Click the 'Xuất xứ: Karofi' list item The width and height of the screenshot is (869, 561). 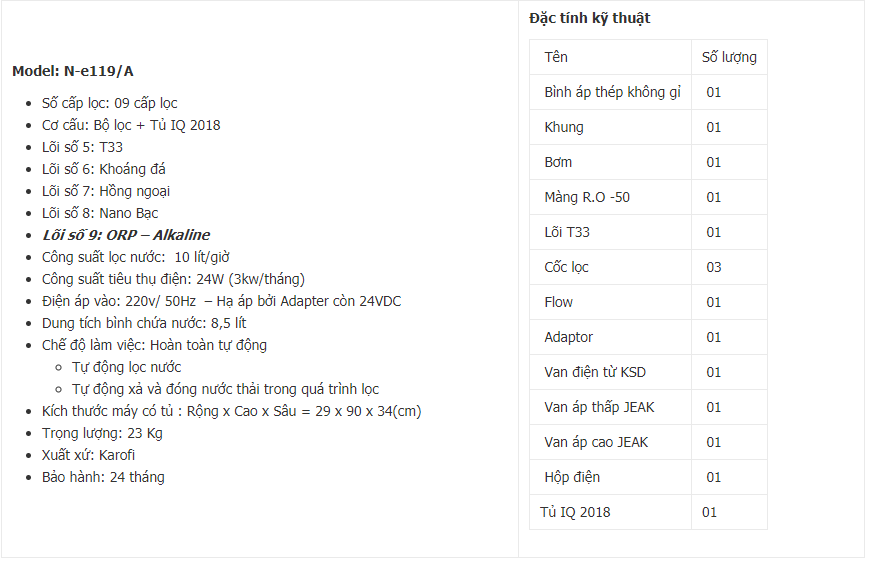click(88, 455)
